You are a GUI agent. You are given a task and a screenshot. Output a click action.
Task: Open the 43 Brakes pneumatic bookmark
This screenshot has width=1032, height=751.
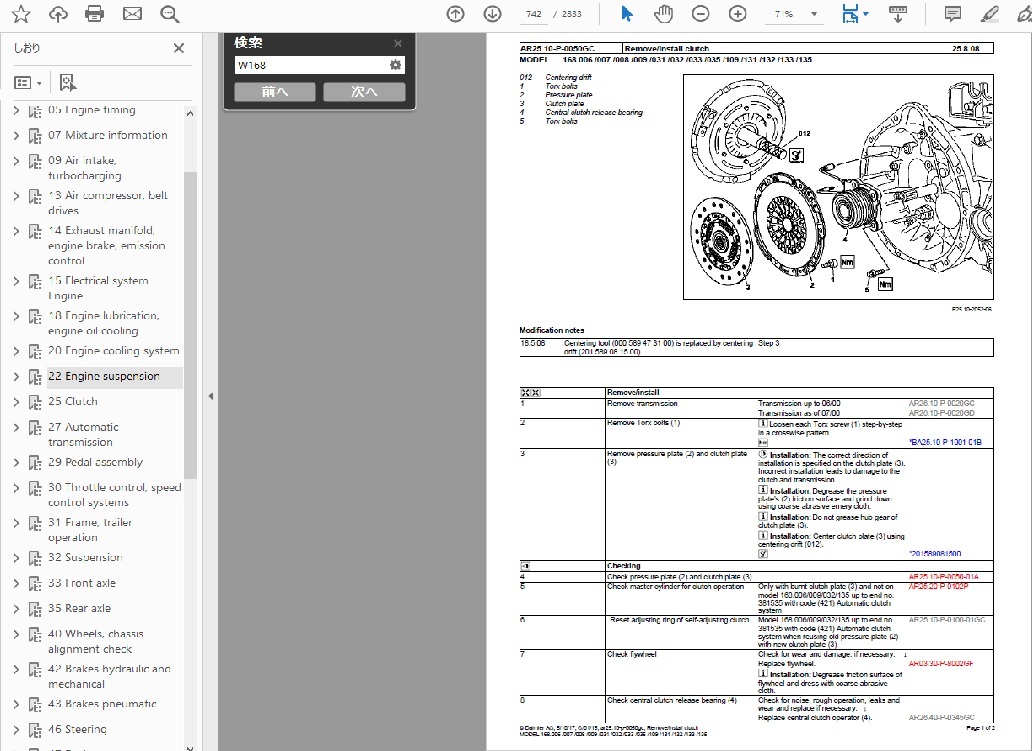(x=102, y=704)
